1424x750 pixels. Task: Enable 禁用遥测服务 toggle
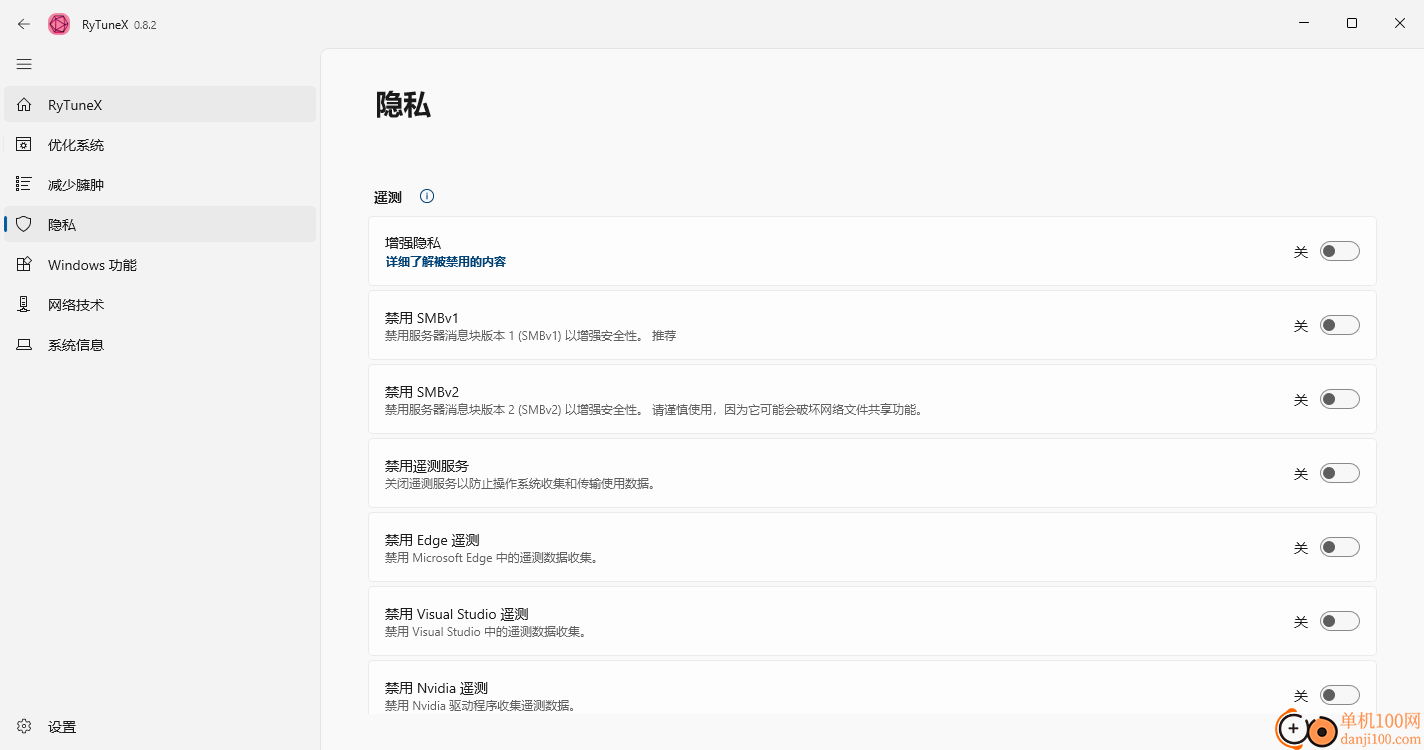point(1339,473)
